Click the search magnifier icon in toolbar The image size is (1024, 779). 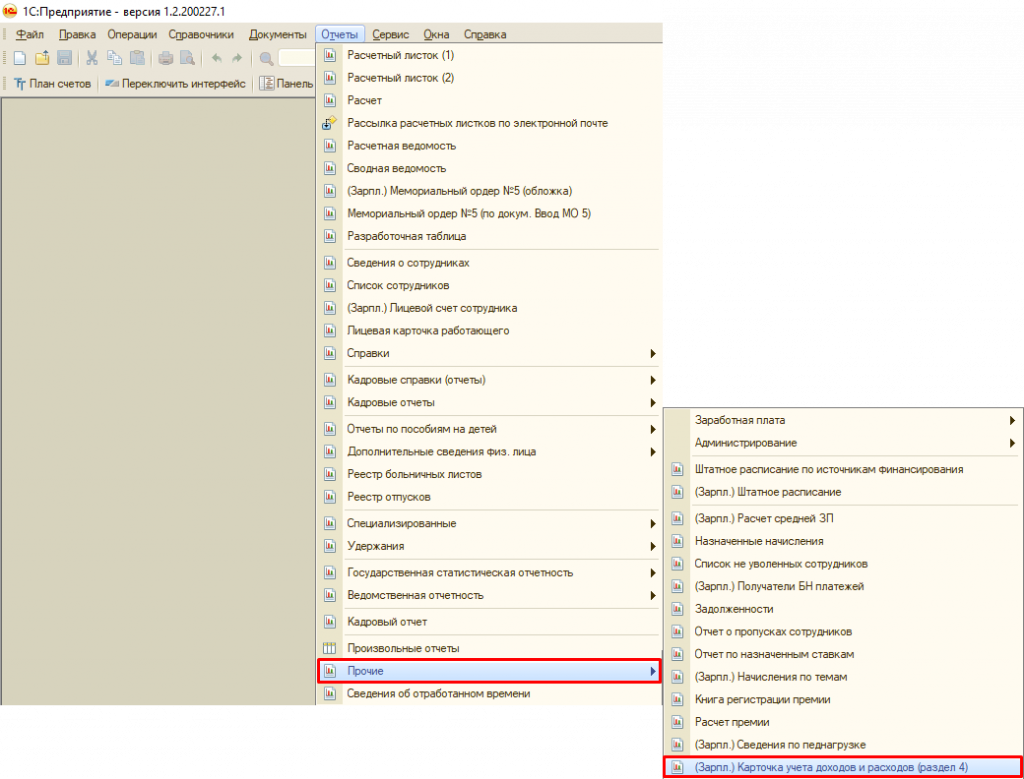pos(267,58)
